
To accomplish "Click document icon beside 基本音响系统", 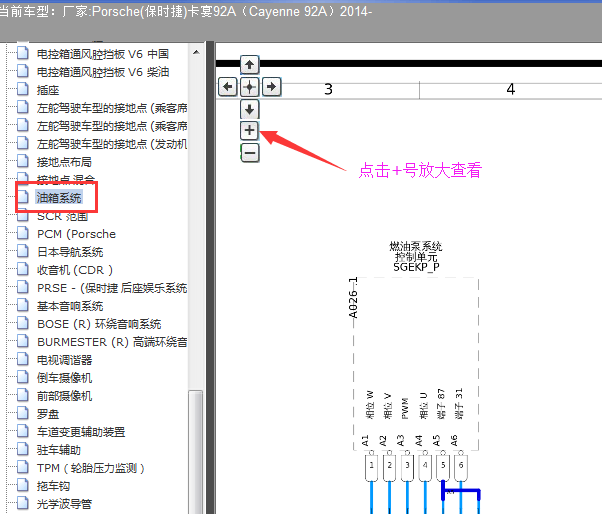I will 23,306.
